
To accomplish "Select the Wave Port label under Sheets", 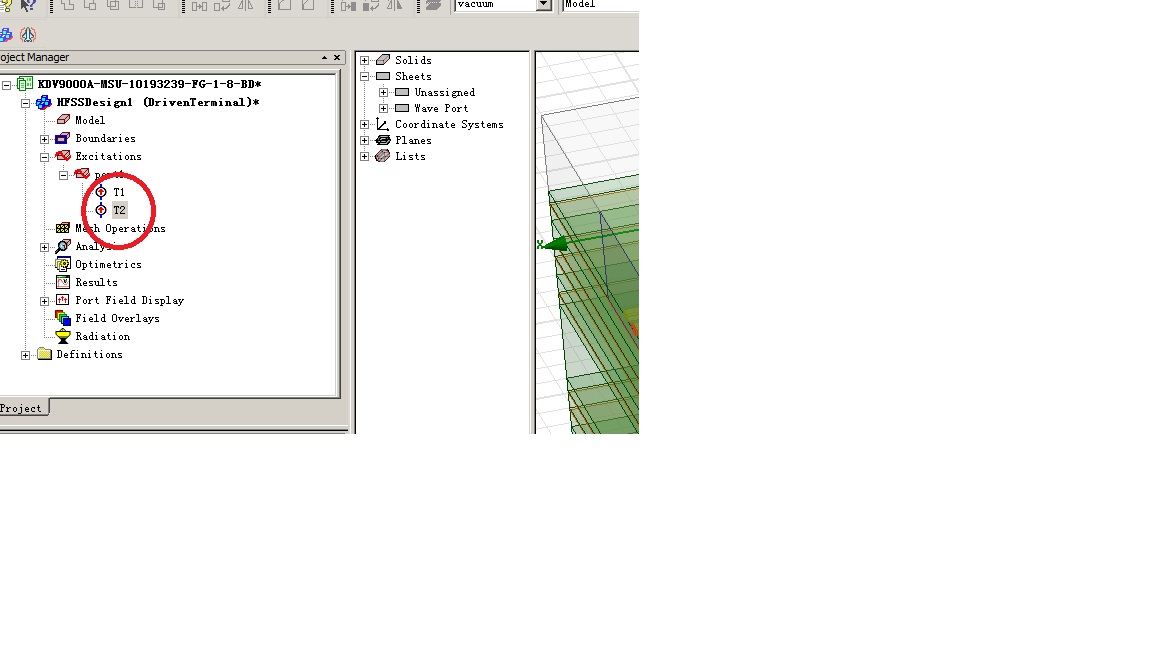I will pyautogui.click(x=441, y=109).
